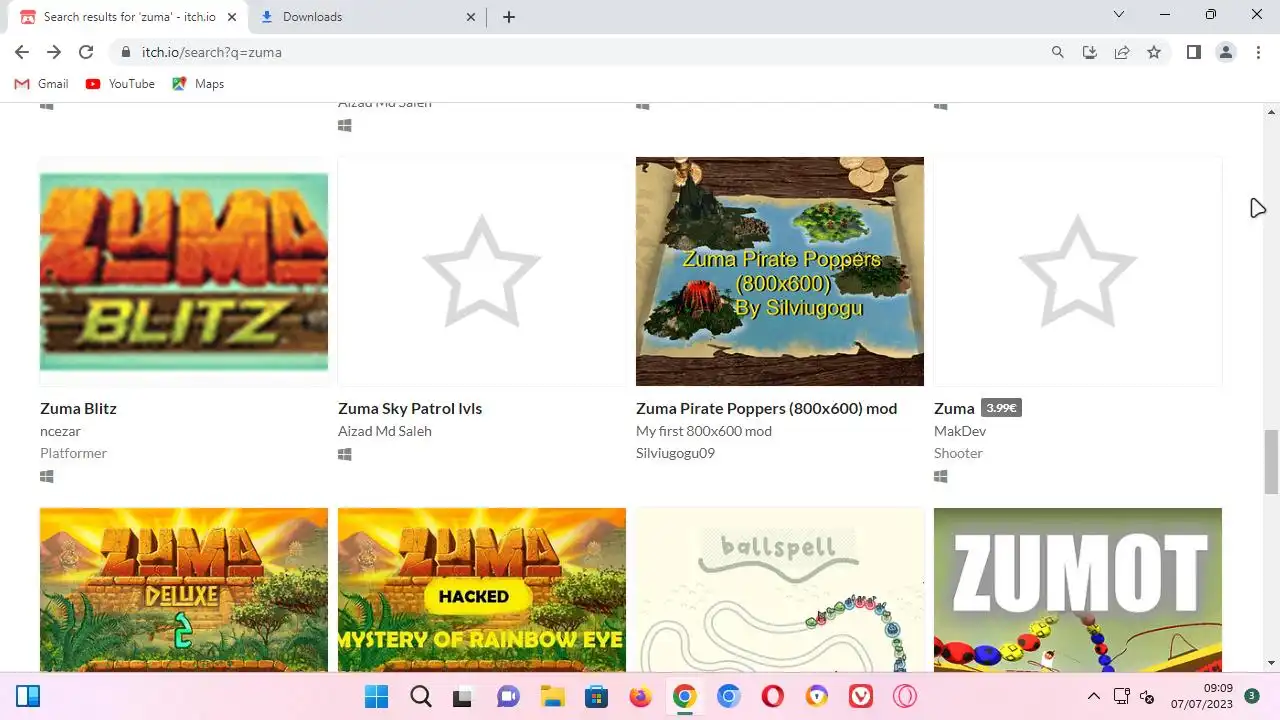Open the Maps bookmark

pos(198,84)
